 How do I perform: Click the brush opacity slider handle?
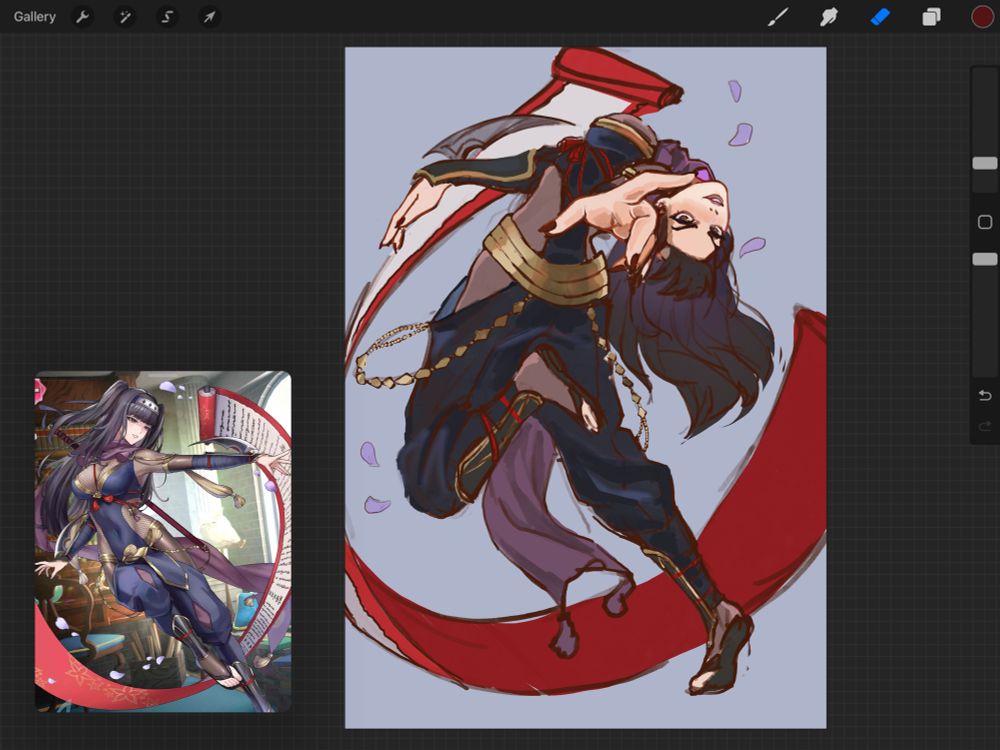coord(984,259)
